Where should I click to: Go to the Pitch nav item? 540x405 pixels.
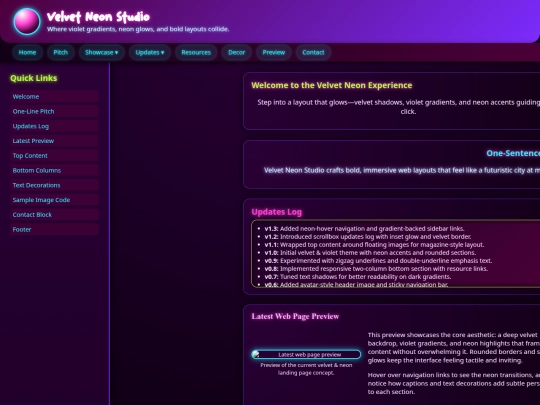click(x=61, y=52)
